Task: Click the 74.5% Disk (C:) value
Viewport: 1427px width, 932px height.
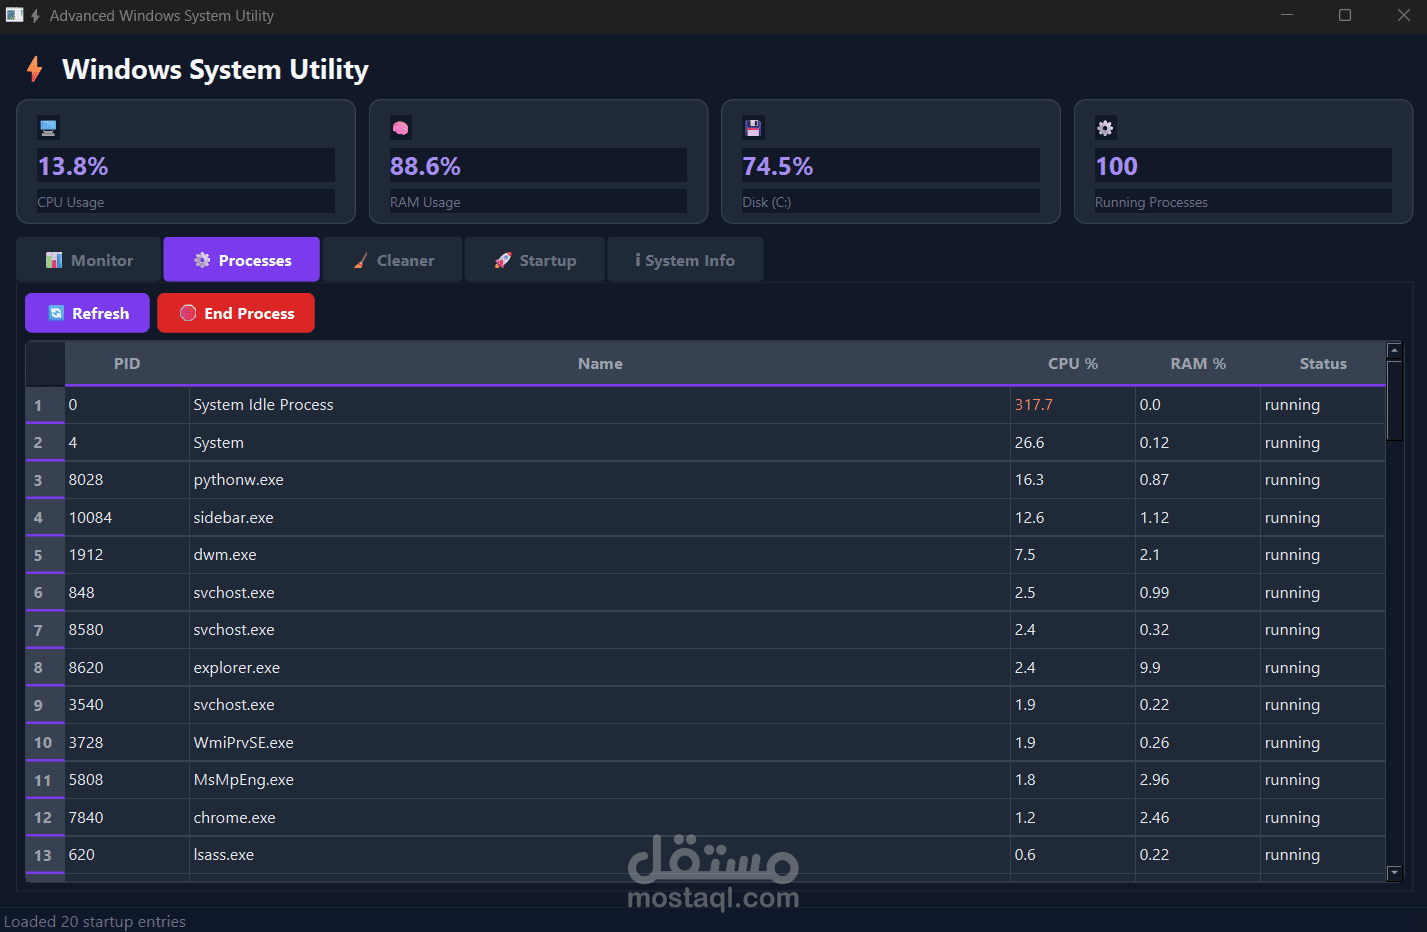Action: click(x=778, y=166)
